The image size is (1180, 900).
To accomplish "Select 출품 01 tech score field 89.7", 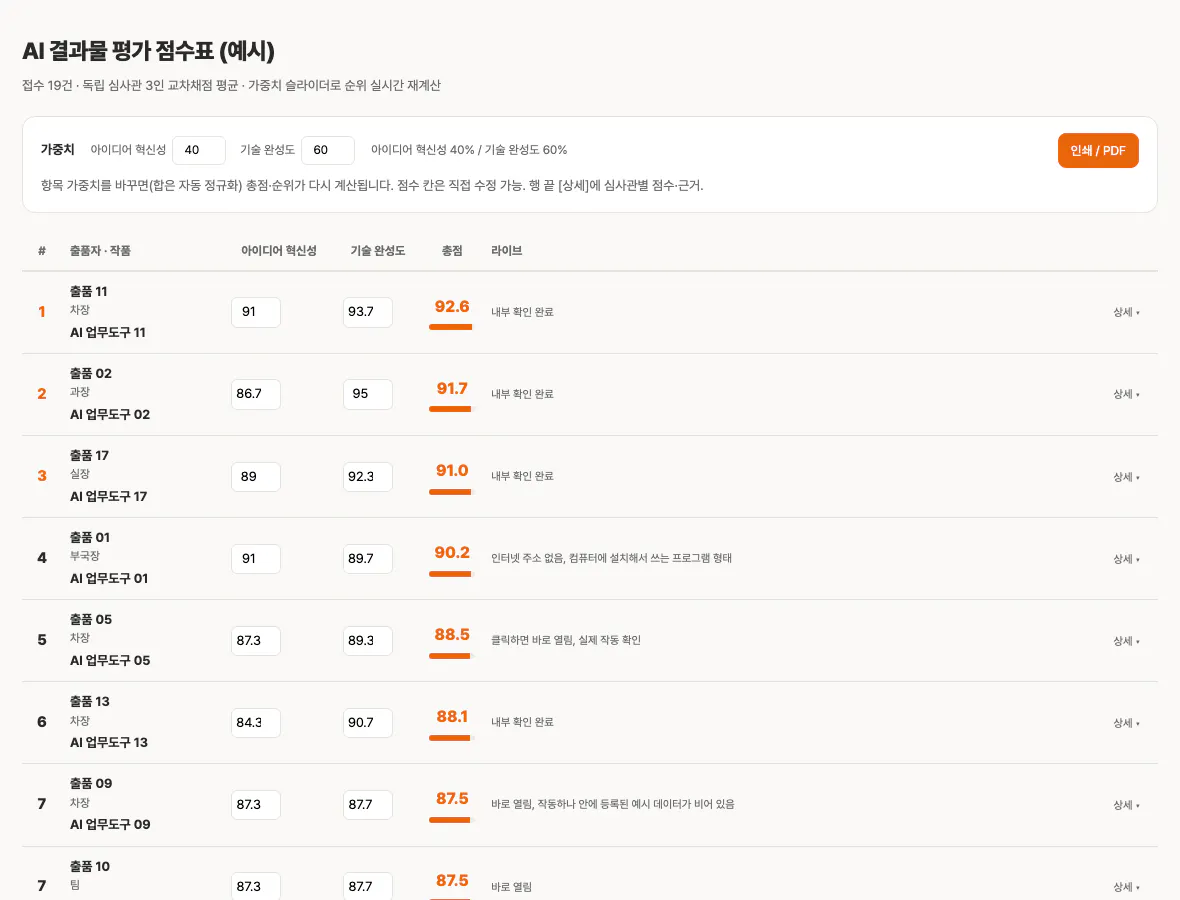I will pyautogui.click(x=368, y=559).
